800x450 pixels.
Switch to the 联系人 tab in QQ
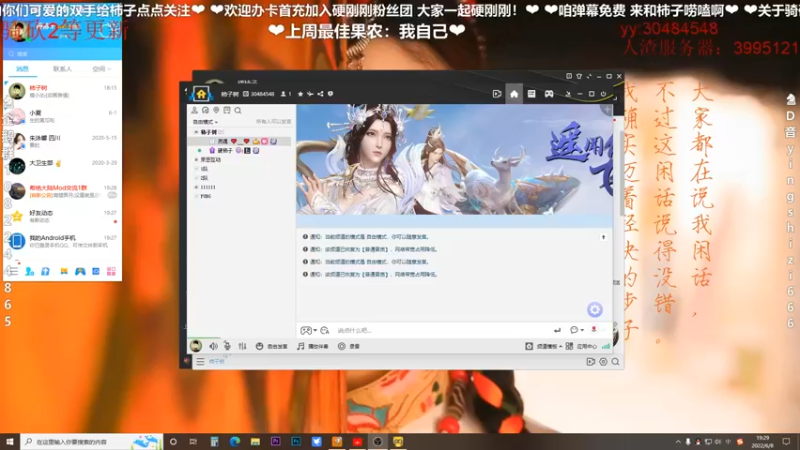[x=62, y=69]
